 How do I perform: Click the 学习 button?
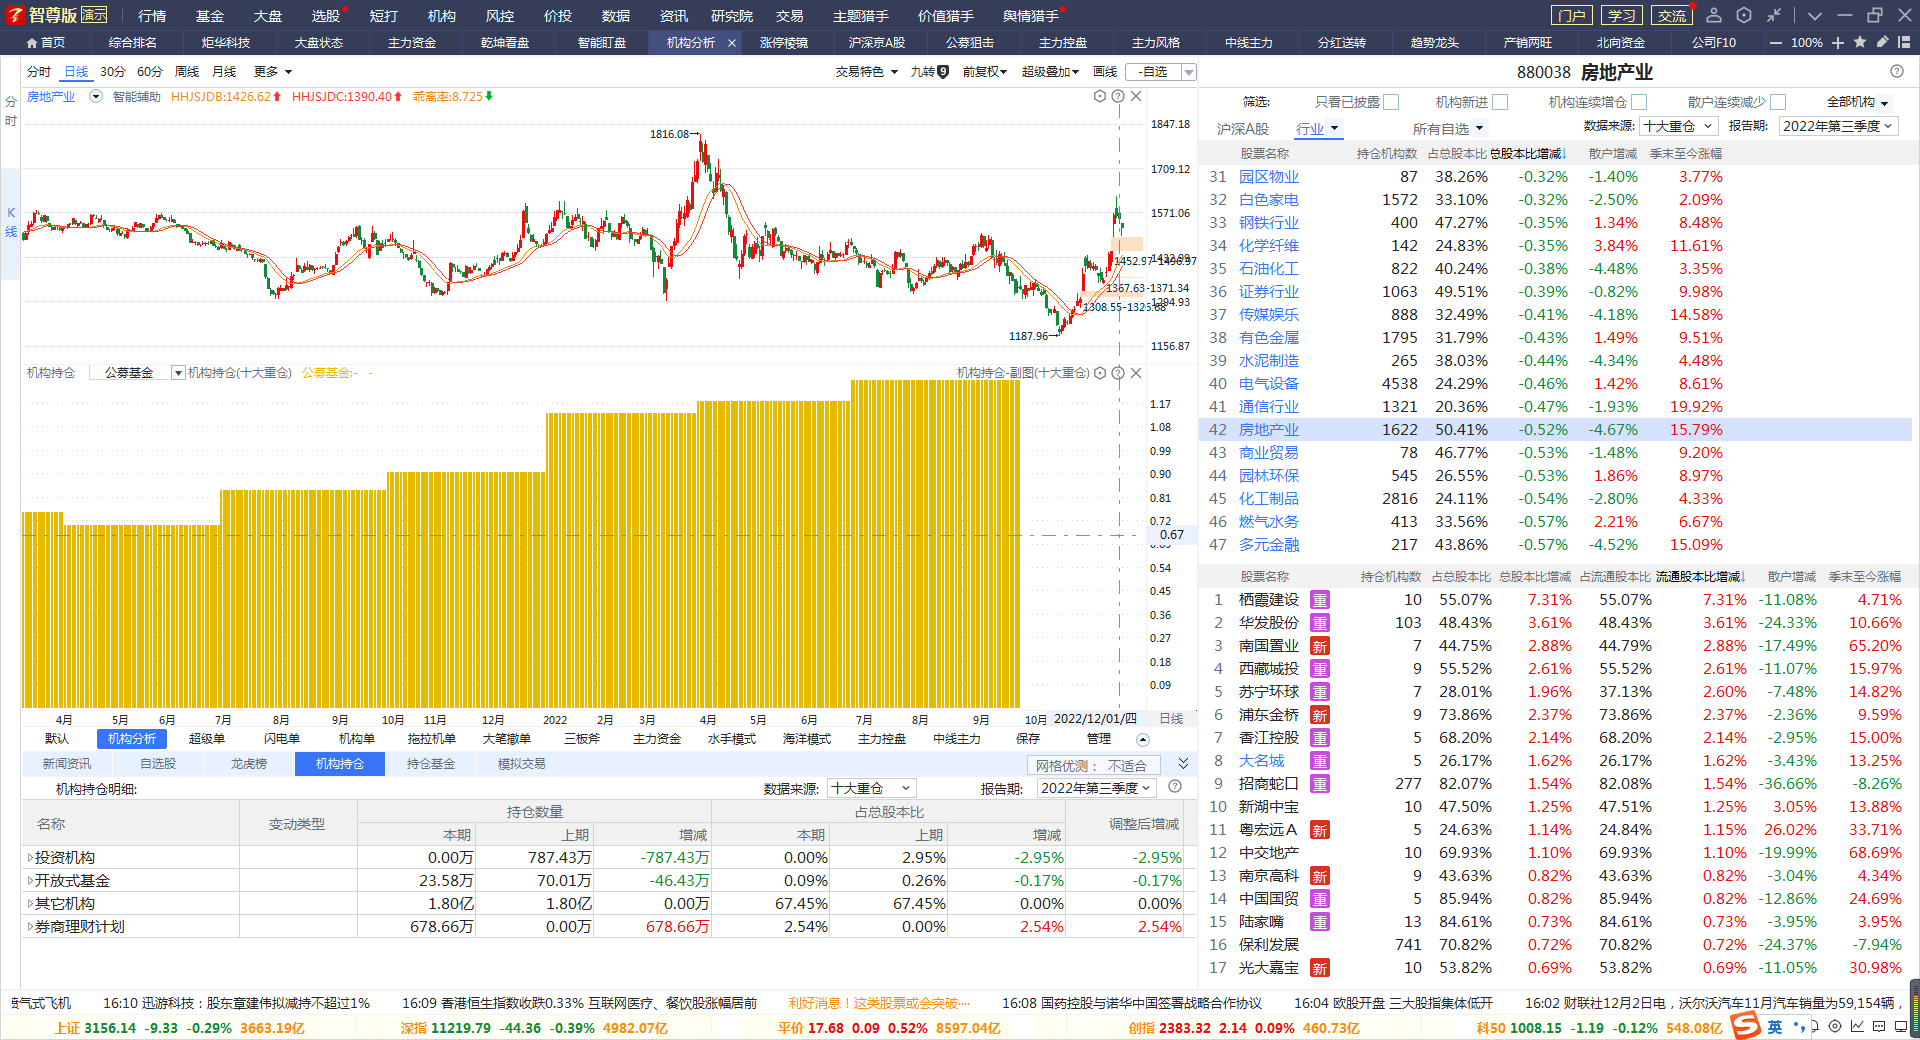1622,16
